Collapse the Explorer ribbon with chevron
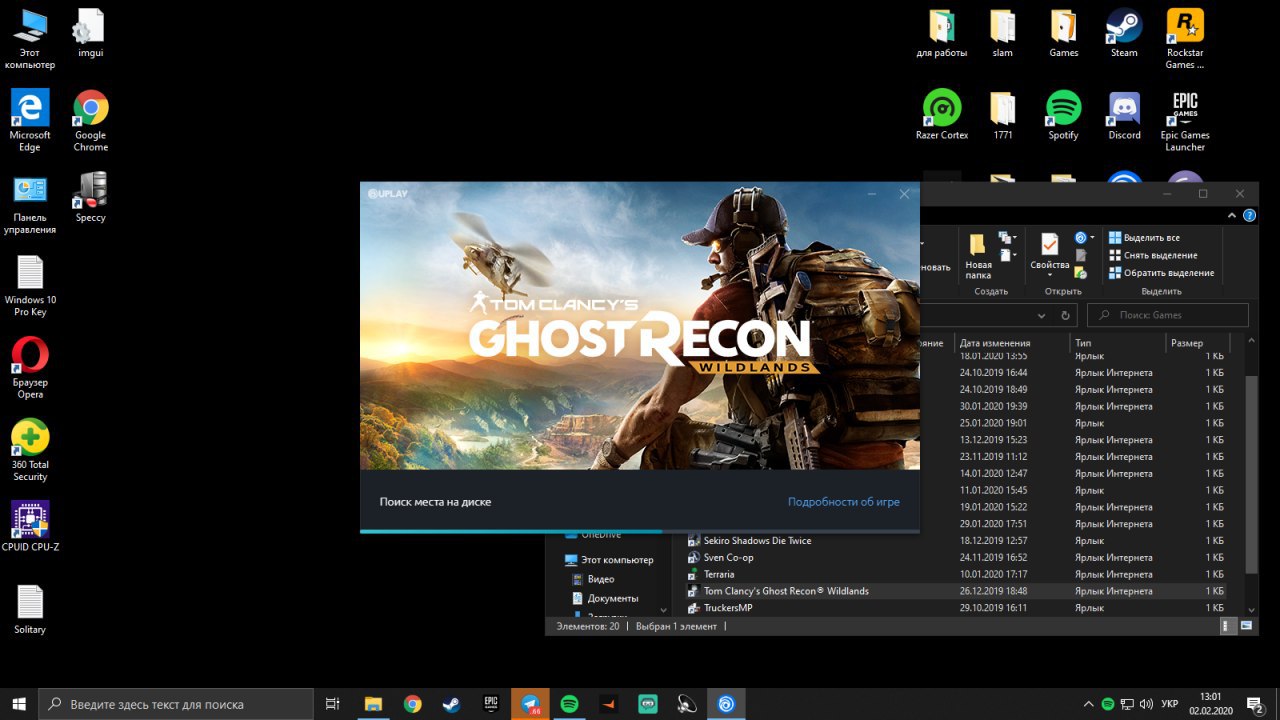Screen dimensions: 1280x720 click(1231, 215)
